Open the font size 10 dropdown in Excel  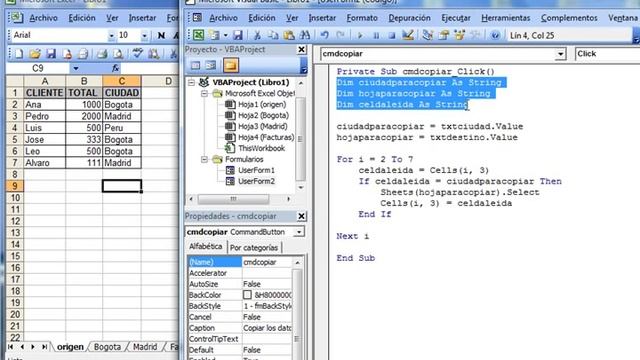144,36
